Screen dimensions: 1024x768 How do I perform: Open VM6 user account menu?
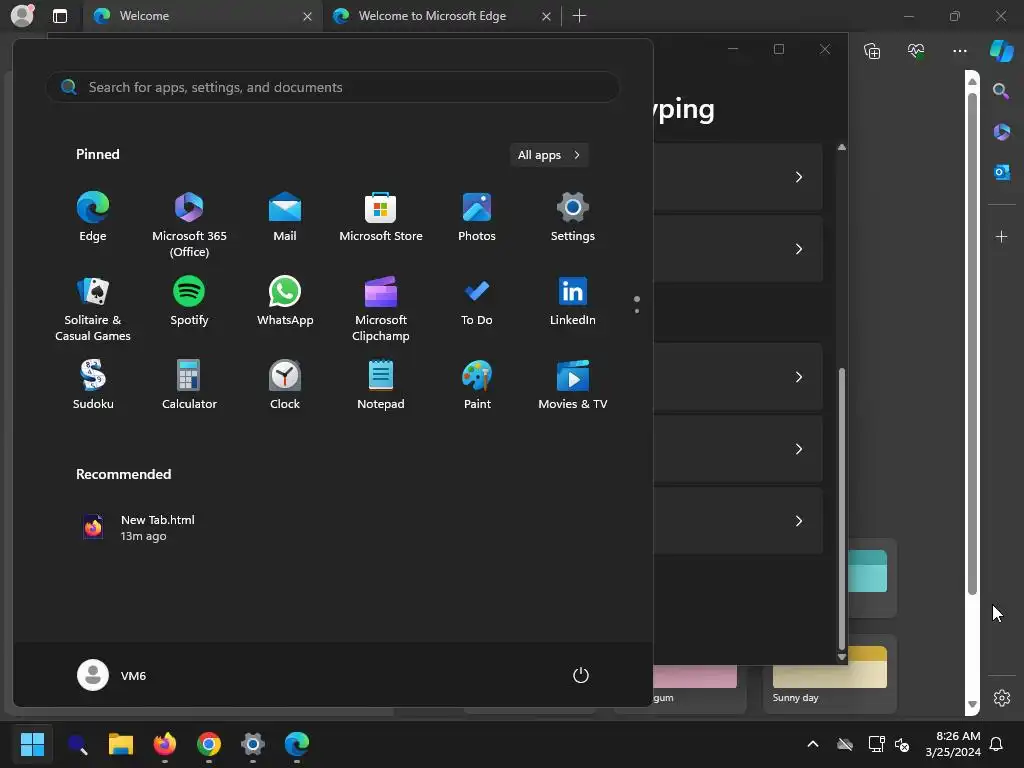click(112, 675)
